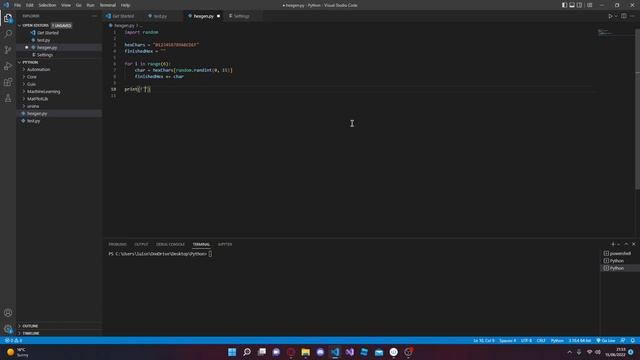Switch to the Terminal panel tab
The height and width of the screenshot is (360, 640).
(x=201, y=244)
